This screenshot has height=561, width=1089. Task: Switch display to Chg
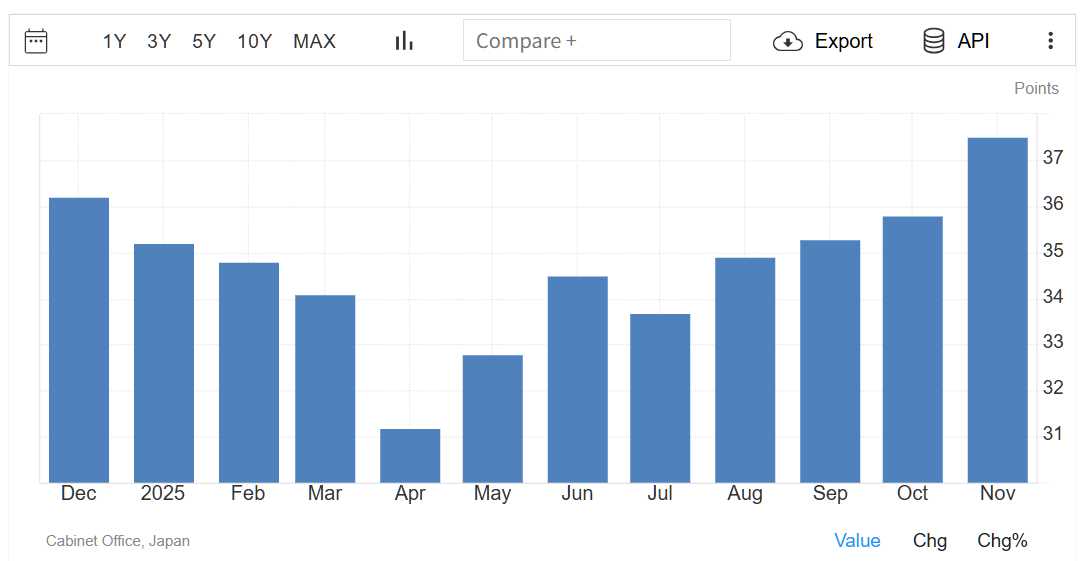click(x=930, y=541)
